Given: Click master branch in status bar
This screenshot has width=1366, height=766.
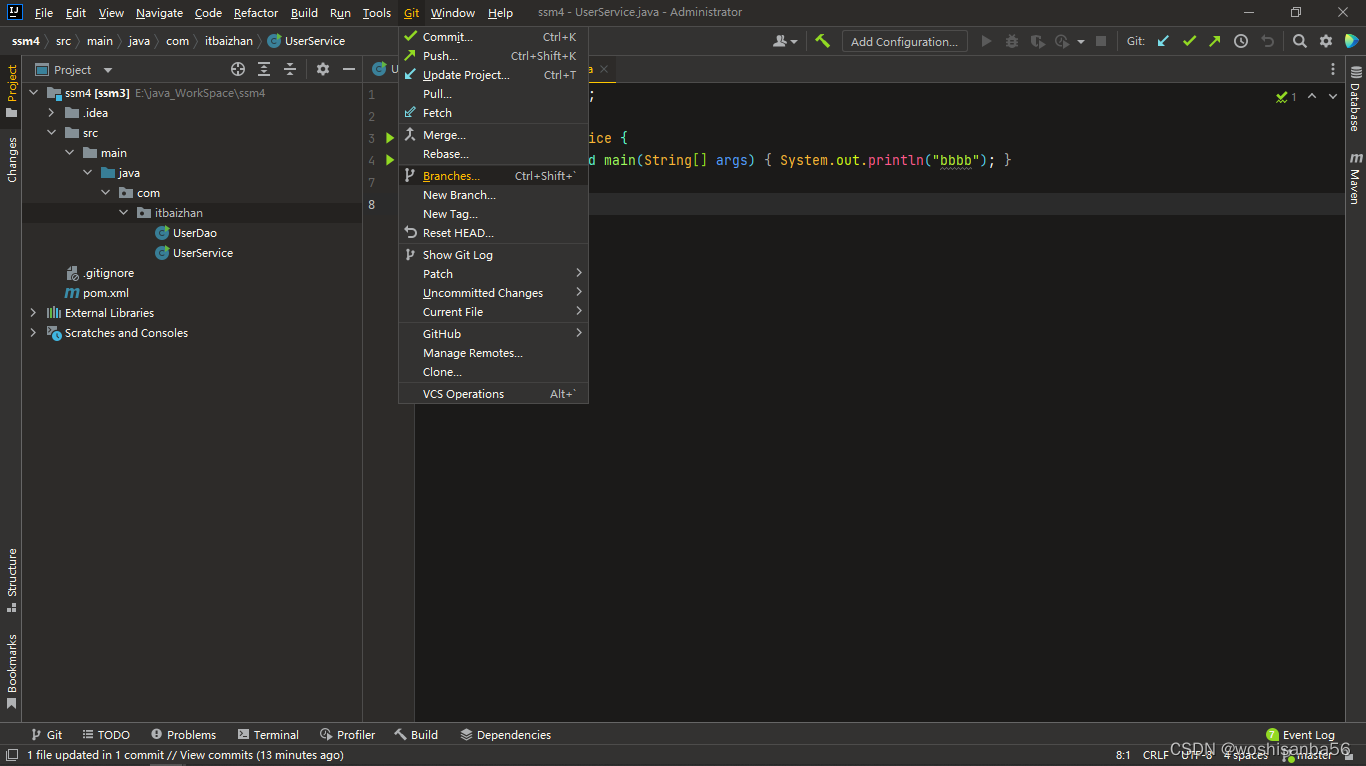Looking at the screenshot, I should (x=1308, y=755).
